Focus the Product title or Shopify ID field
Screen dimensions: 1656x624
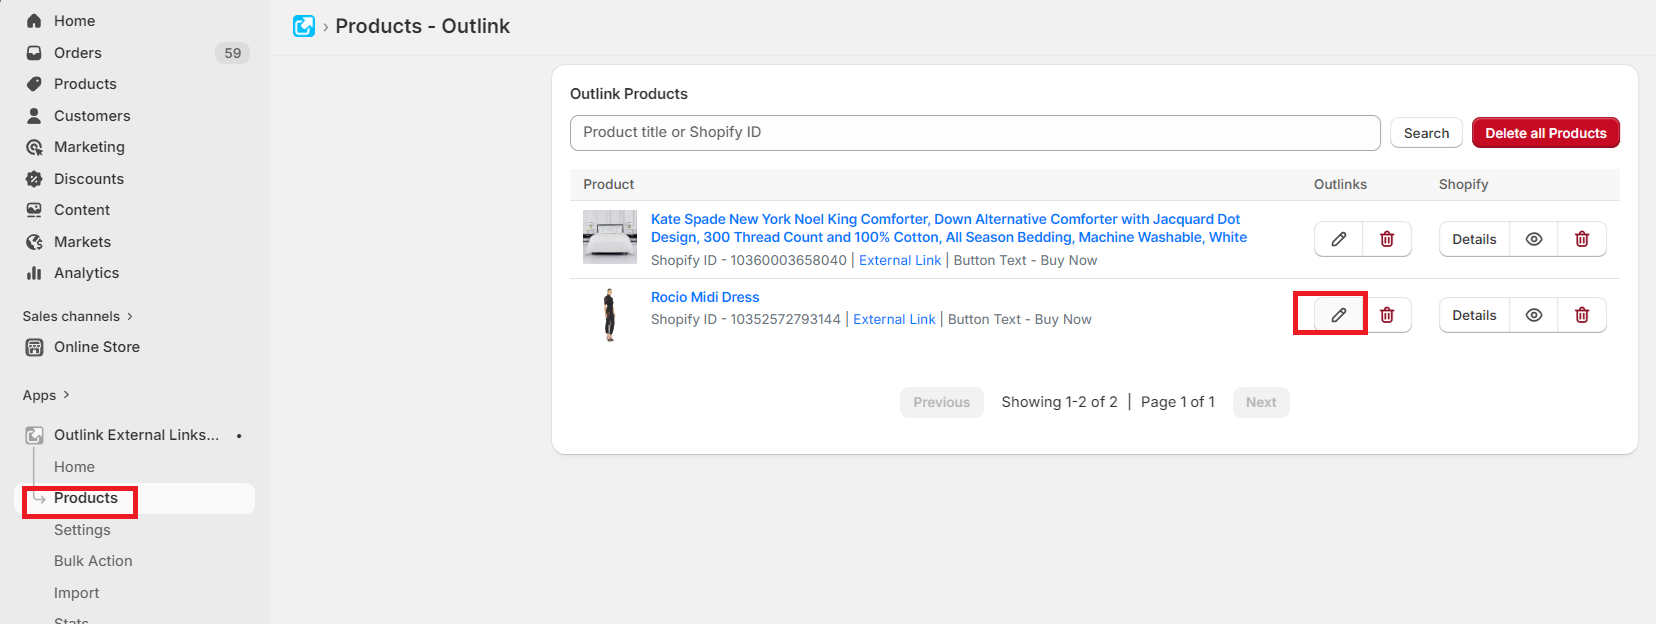click(975, 133)
